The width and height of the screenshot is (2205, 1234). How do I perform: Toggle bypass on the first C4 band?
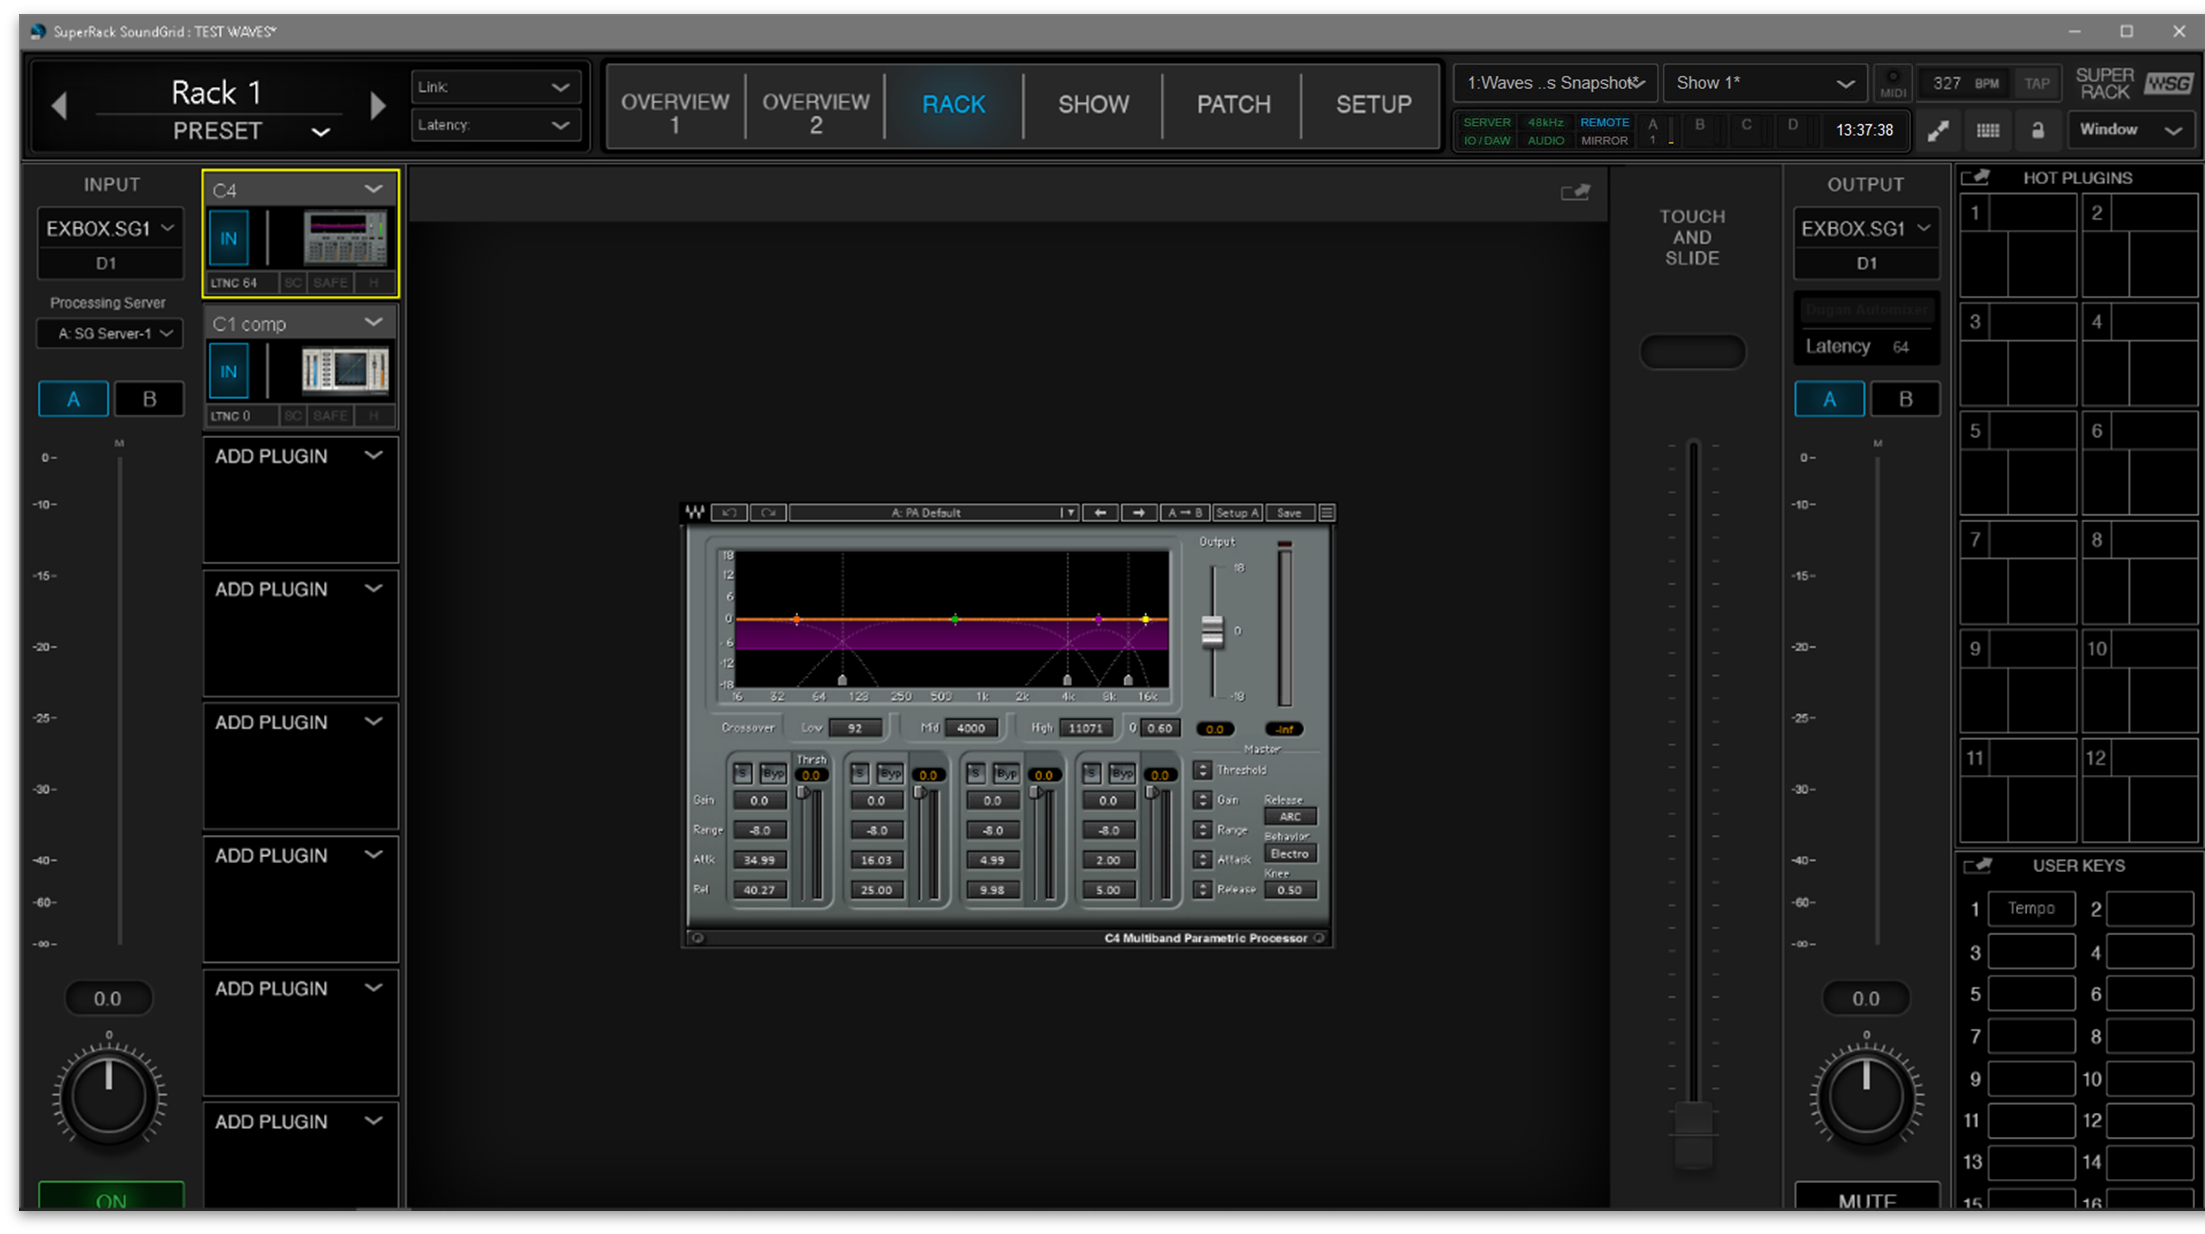coord(773,773)
